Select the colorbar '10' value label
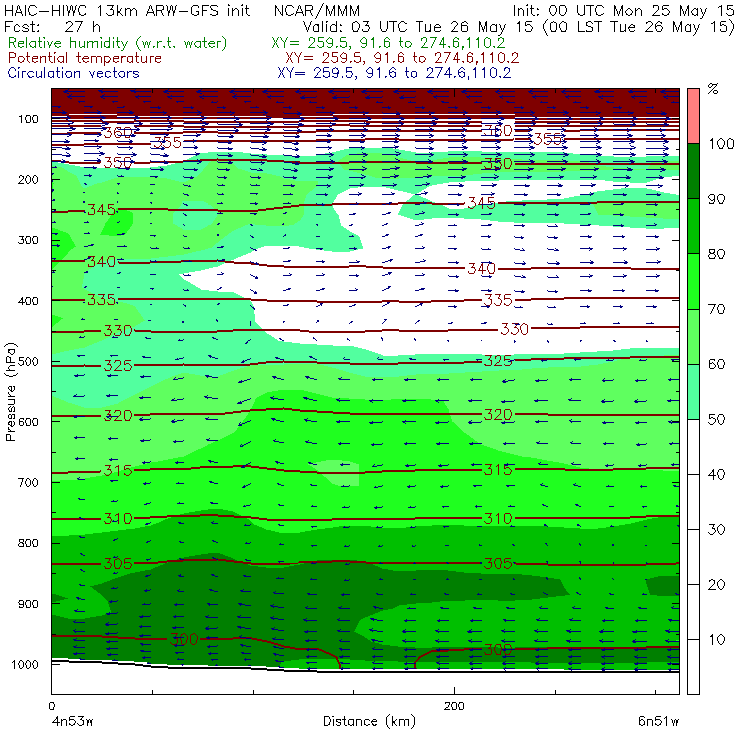Screen dimensions: 740x740 (717, 639)
